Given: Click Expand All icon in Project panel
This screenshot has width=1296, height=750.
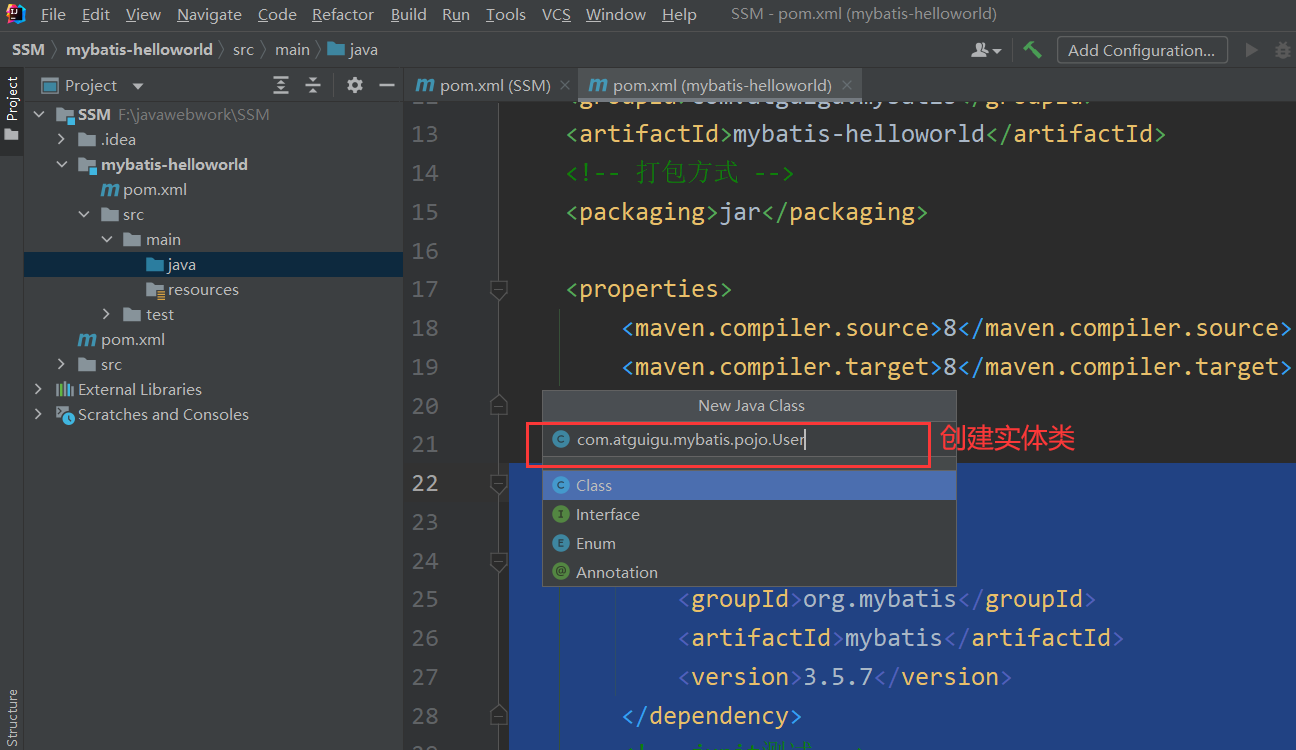Looking at the screenshot, I should pos(282,85).
